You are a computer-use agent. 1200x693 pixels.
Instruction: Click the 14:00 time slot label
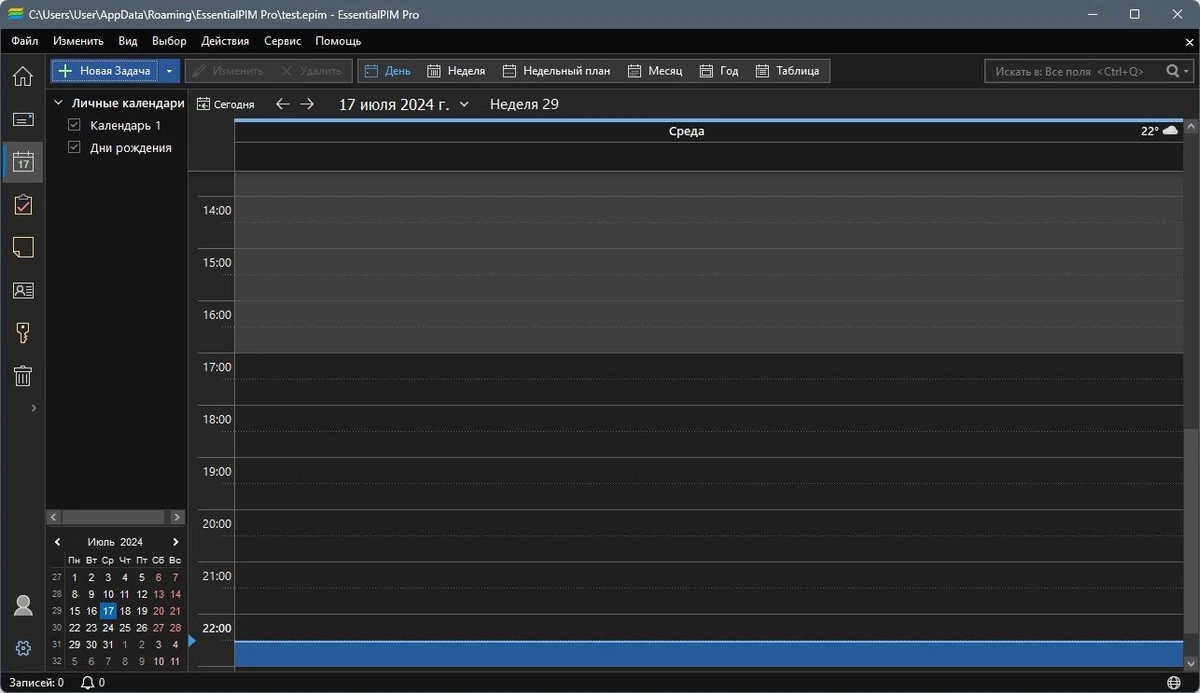217,211
